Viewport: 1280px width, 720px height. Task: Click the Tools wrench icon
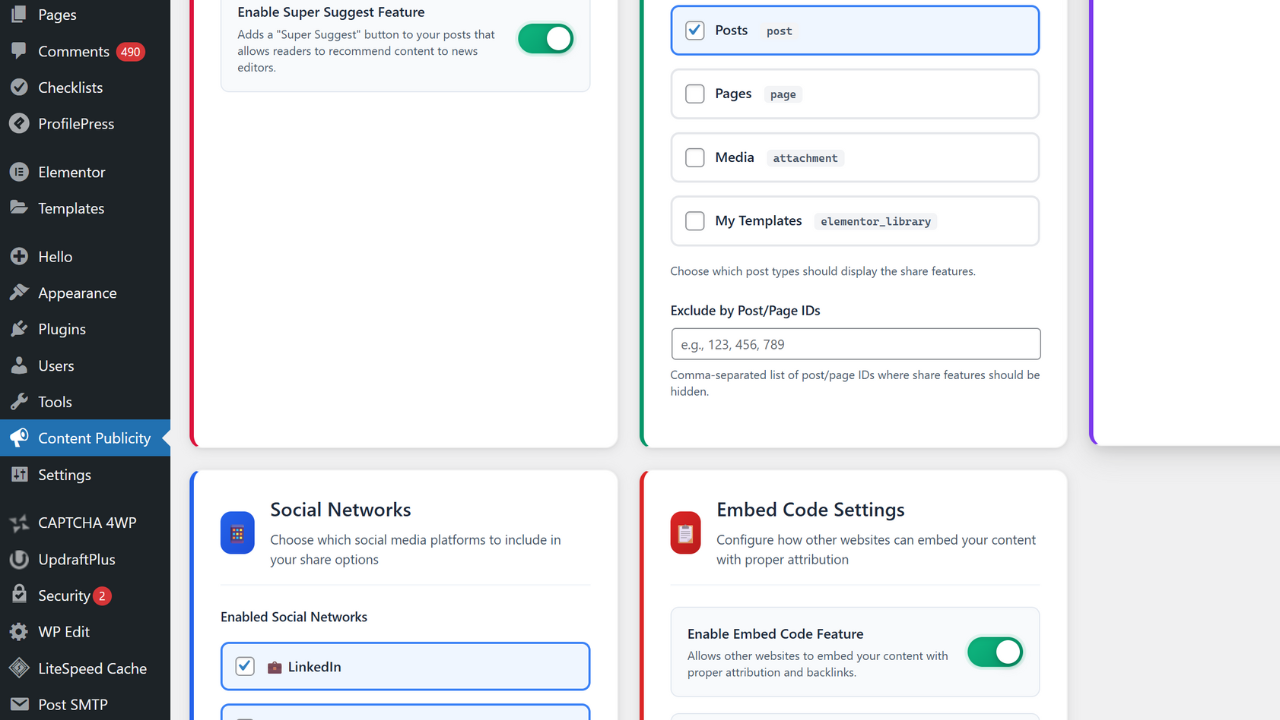pyautogui.click(x=19, y=402)
